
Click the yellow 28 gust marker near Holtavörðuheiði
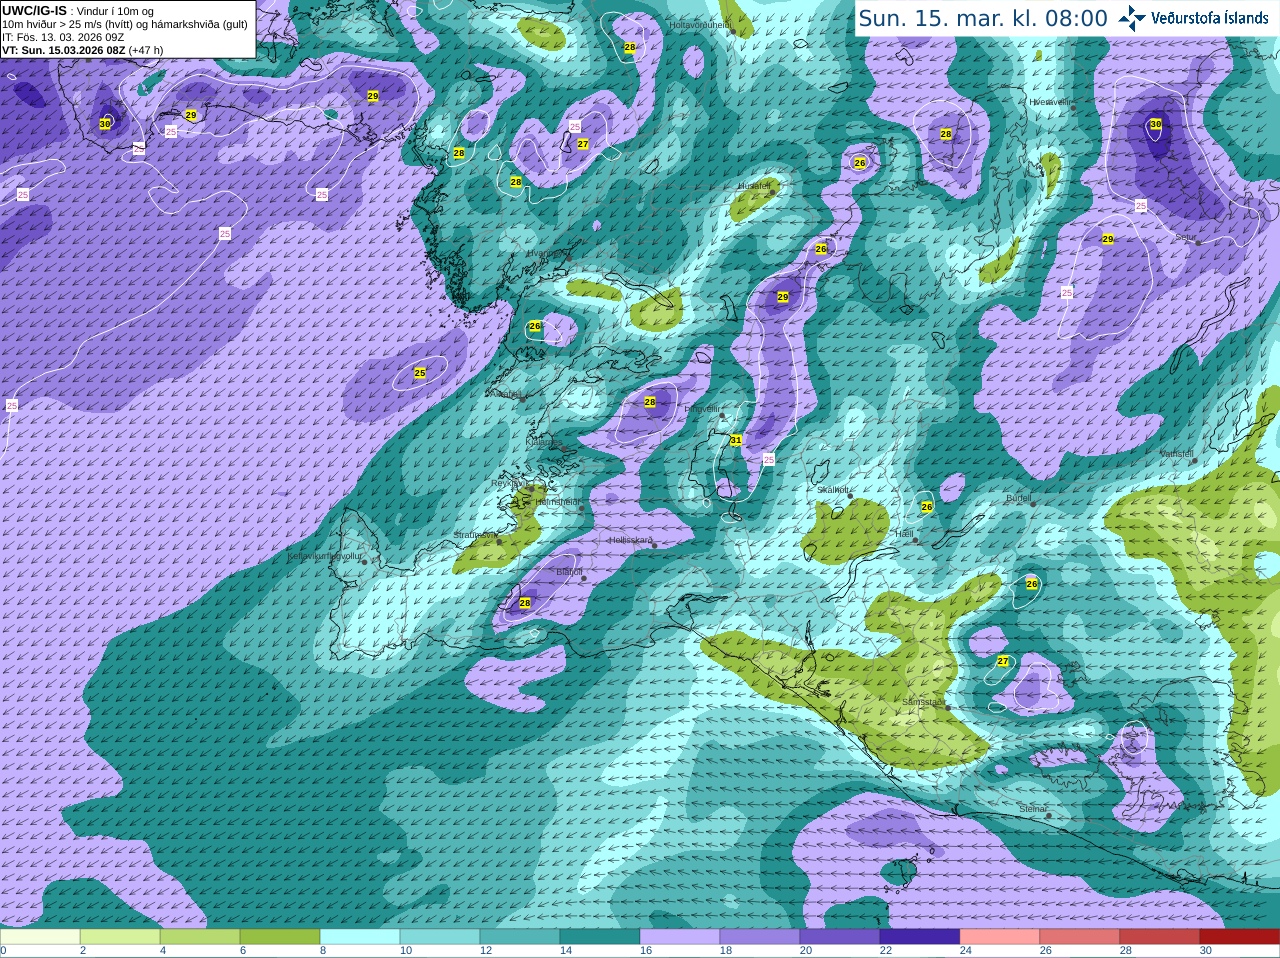click(630, 47)
